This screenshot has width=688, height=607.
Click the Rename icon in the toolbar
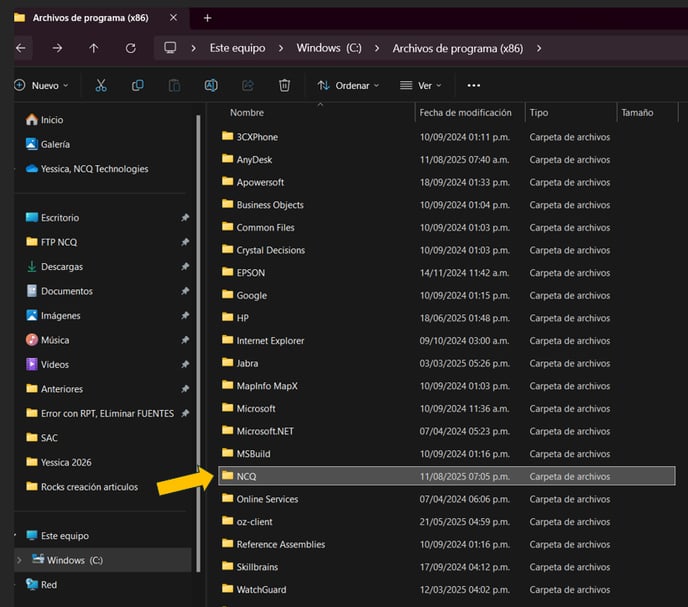click(x=211, y=85)
